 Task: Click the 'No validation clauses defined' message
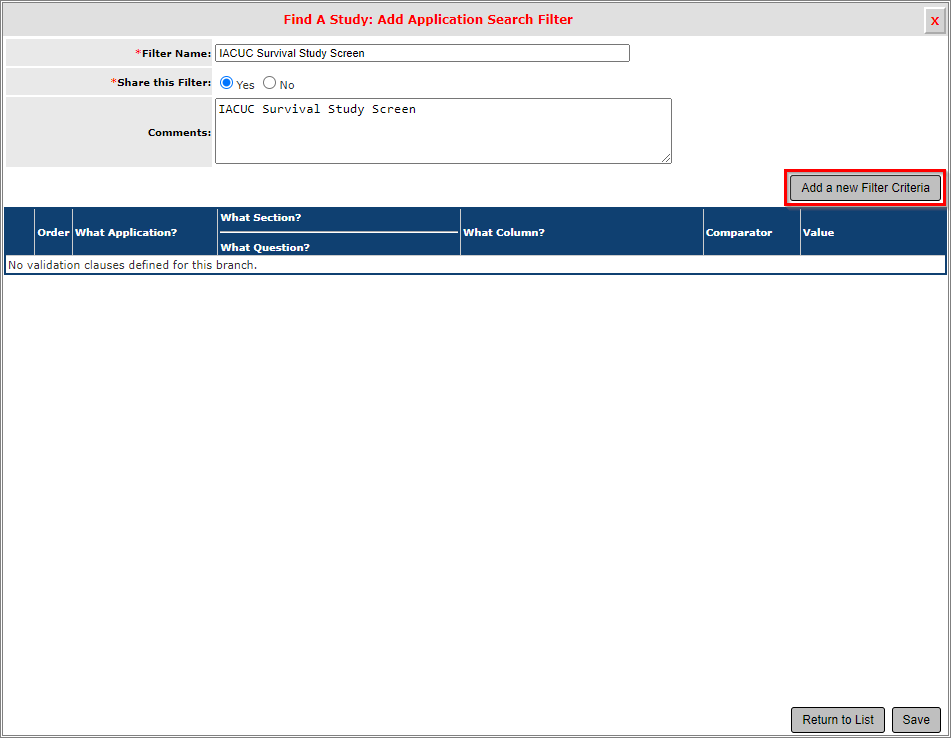click(x=132, y=265)
